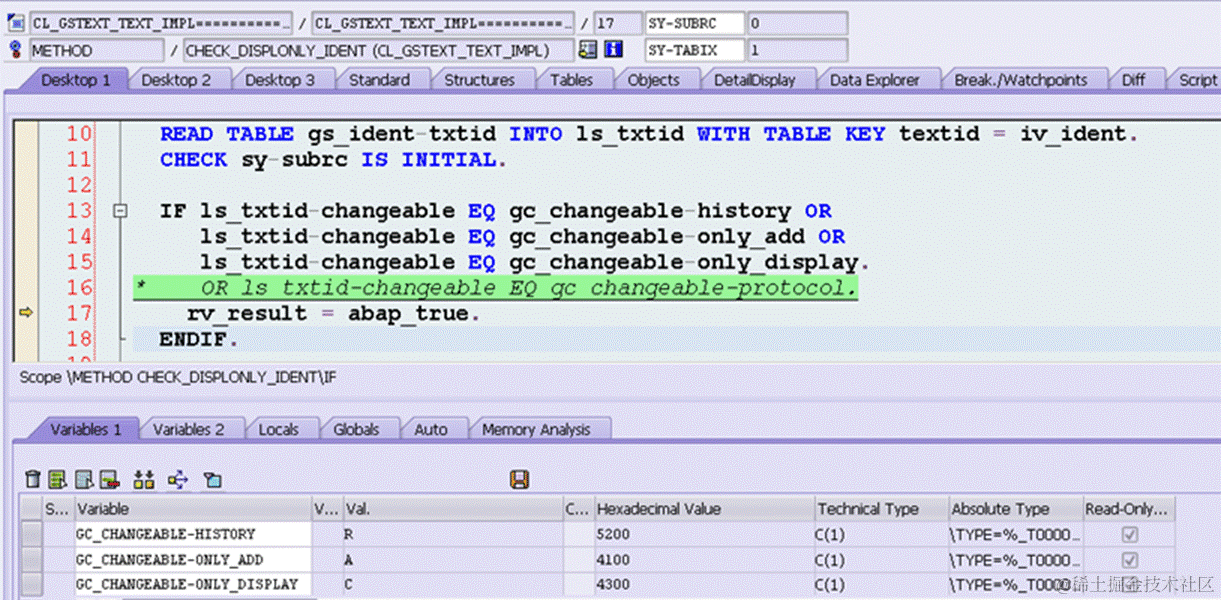Screen dimensions: 1221x600
Task: Click the line number field showing 17
Action: tap(617, 23)
